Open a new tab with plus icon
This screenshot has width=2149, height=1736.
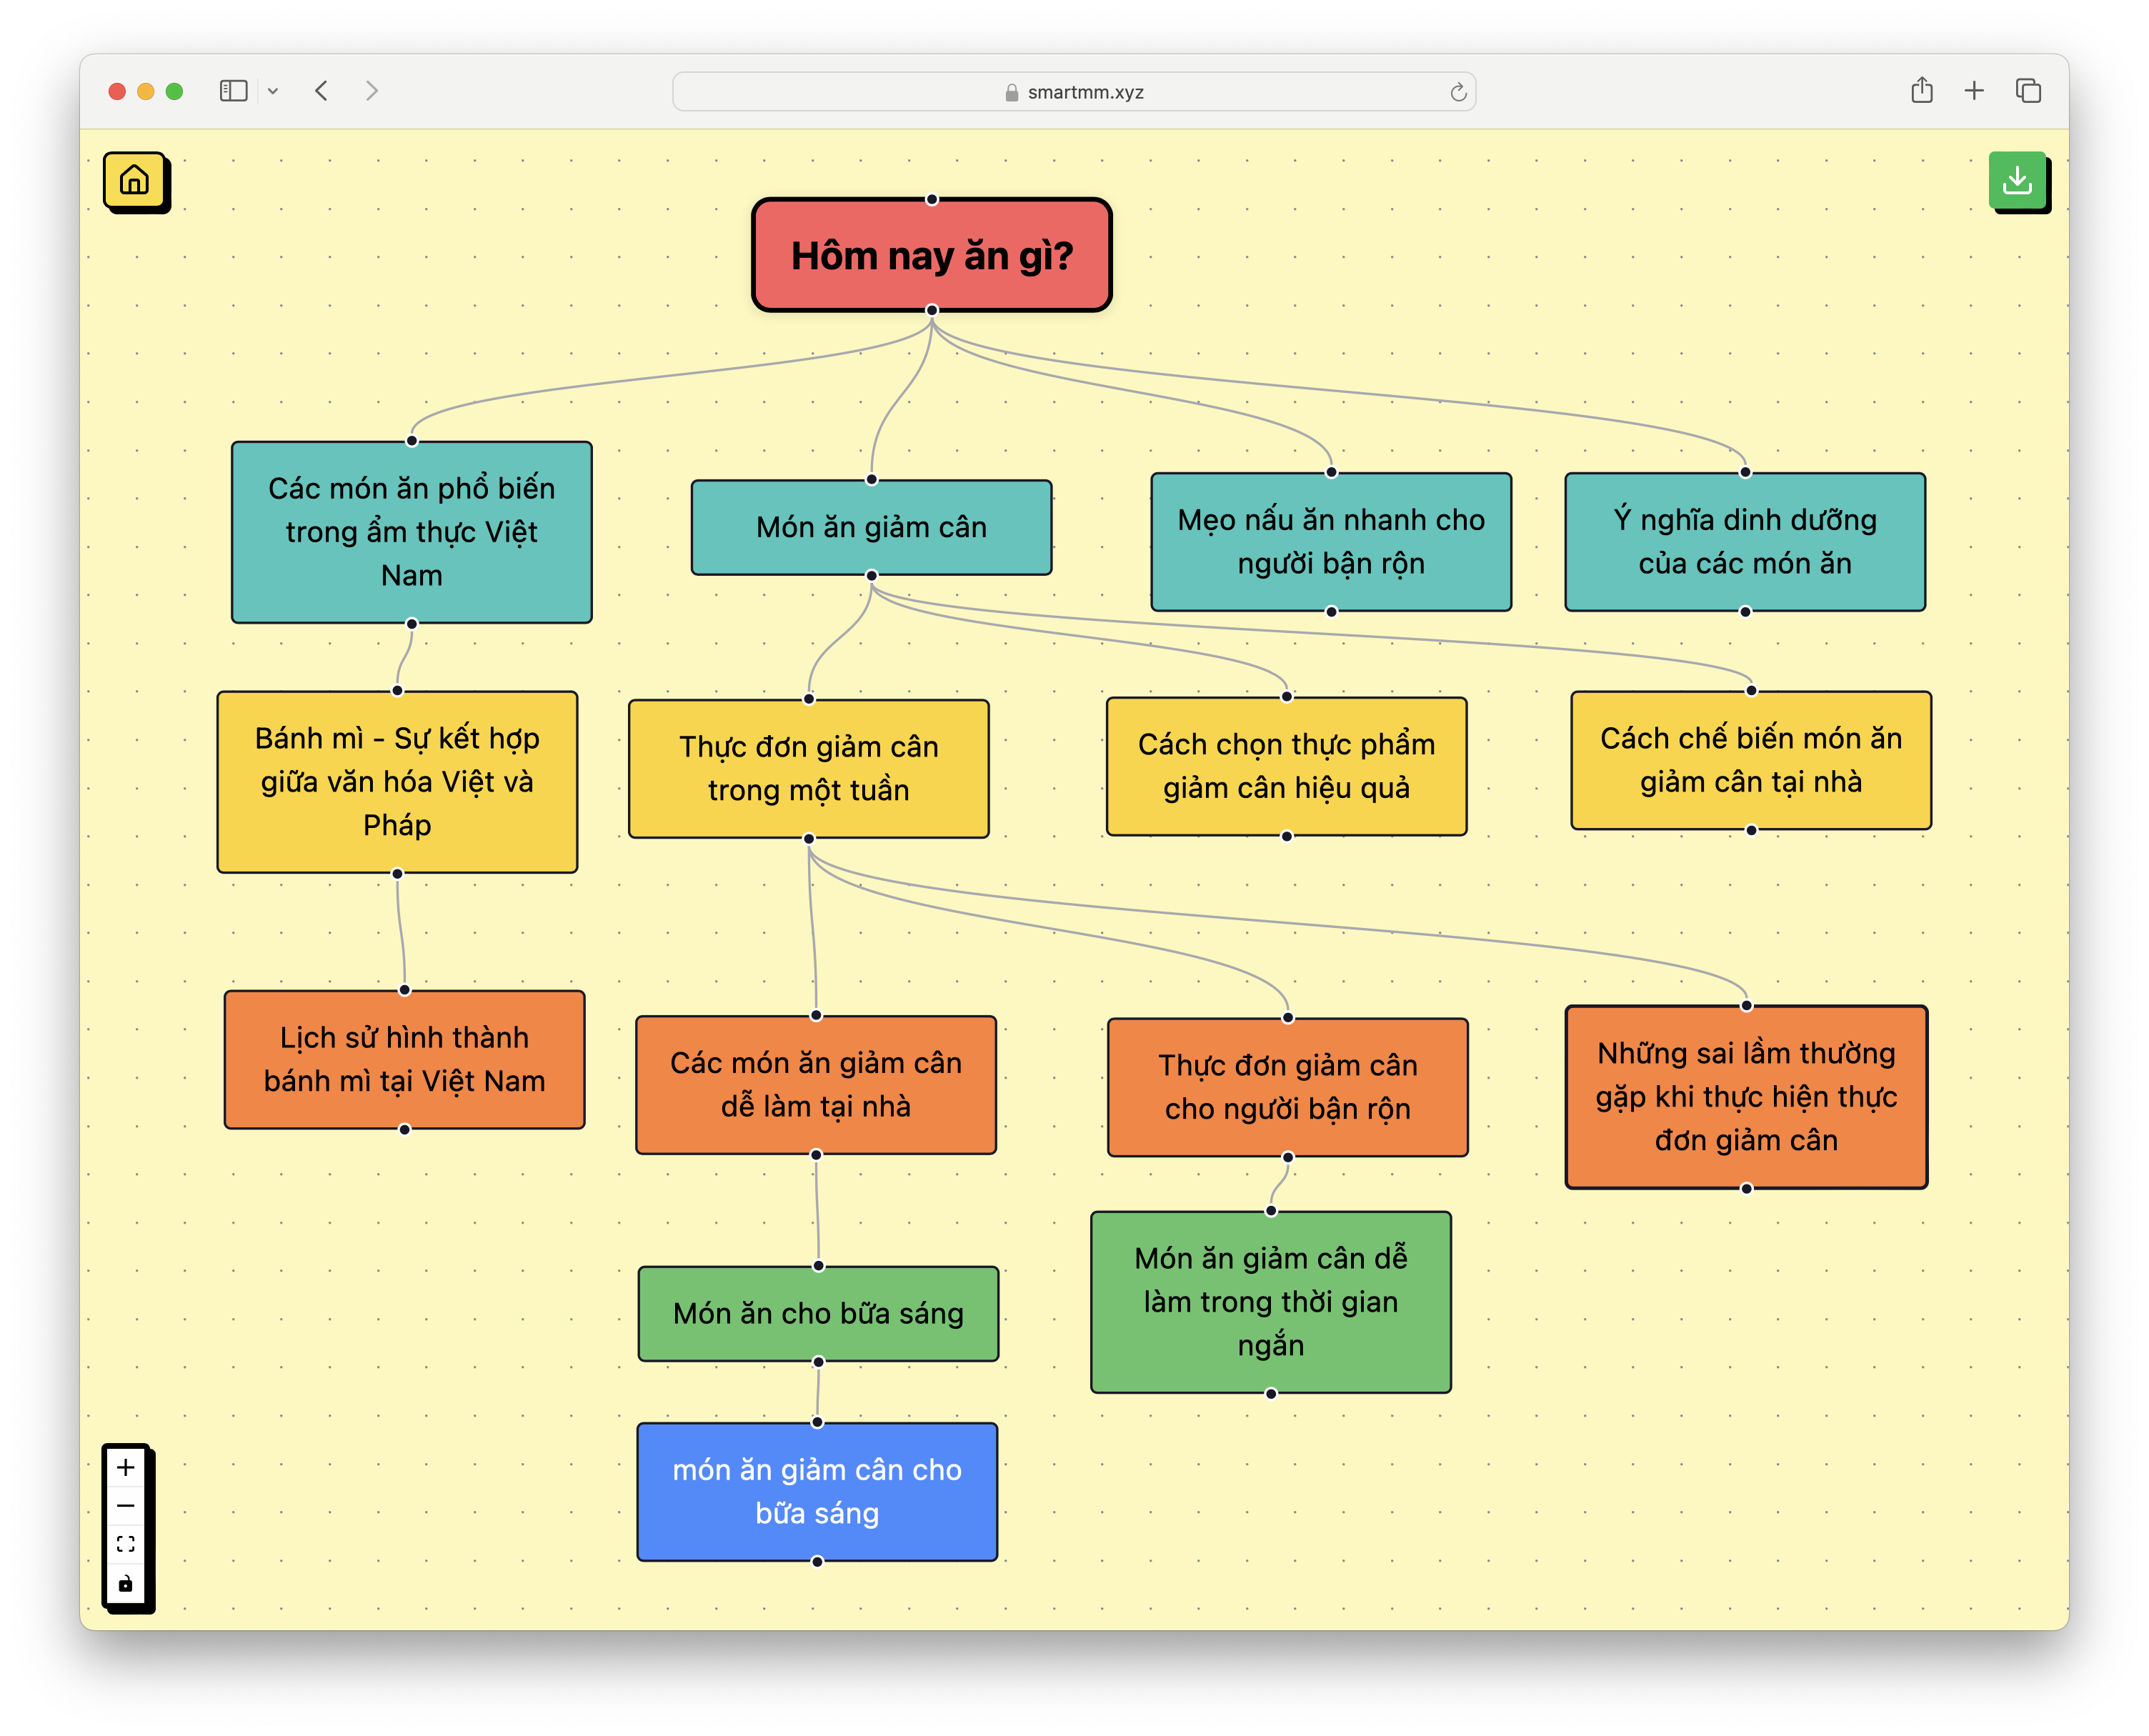(1973, 91)
